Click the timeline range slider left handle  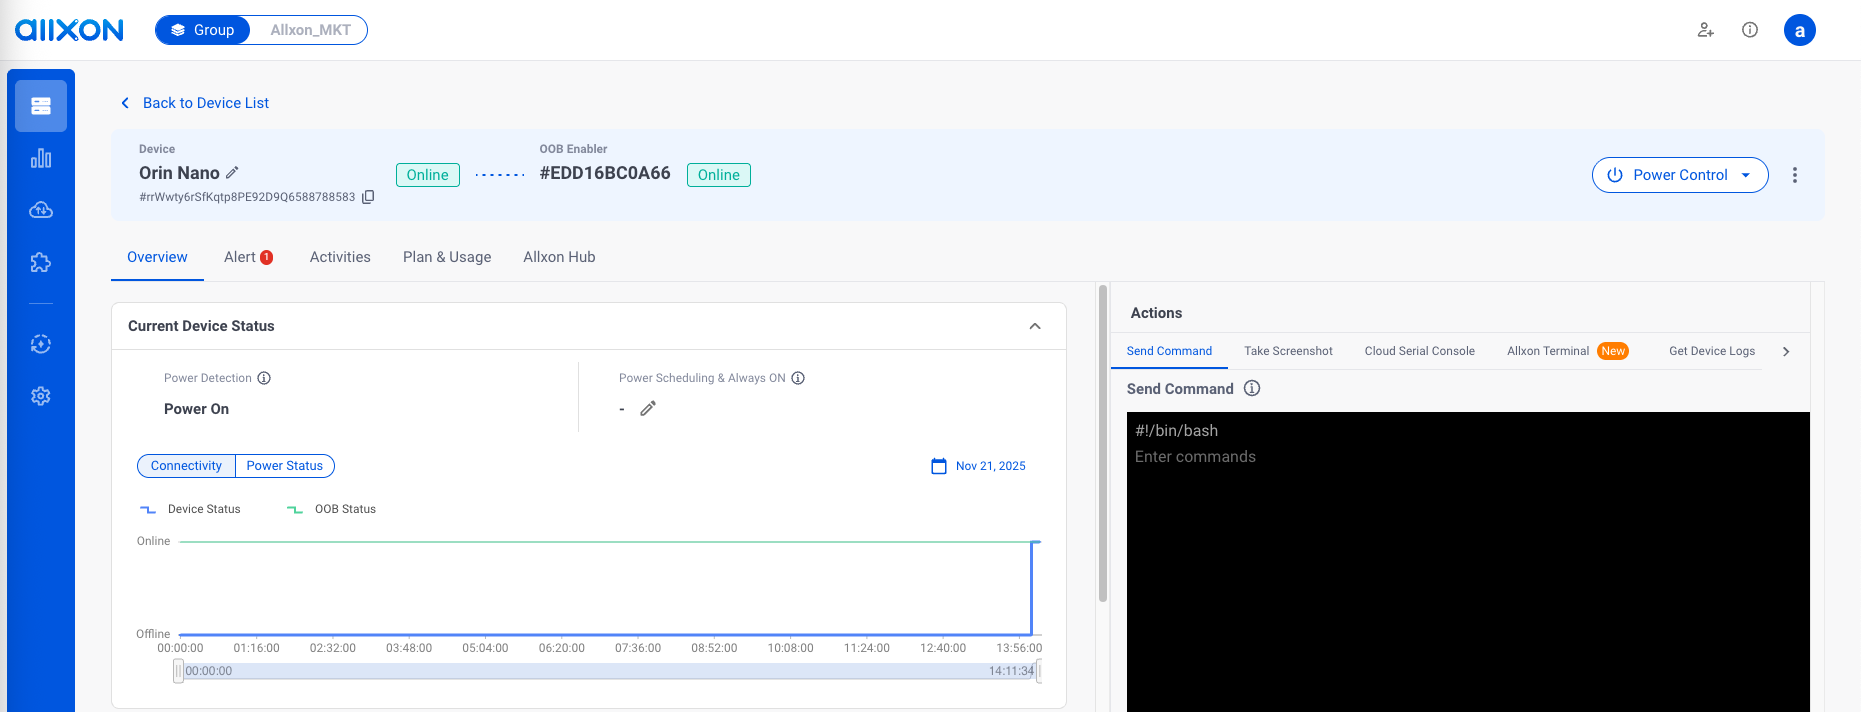tap(178, 671)
